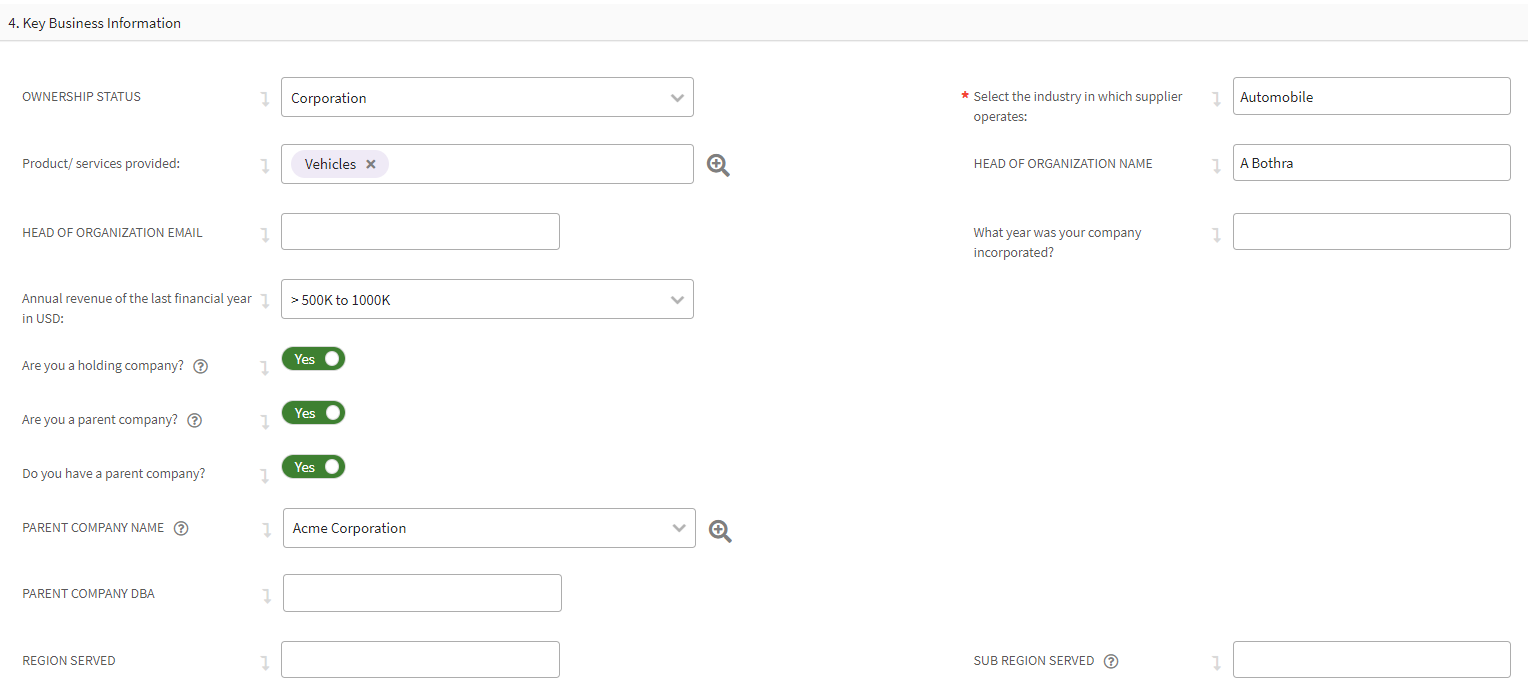Screen dimensions: 1528x688
Task: Click the arrow icon beside OWNERSHIP STATUS label
Action: click(265, 99)
